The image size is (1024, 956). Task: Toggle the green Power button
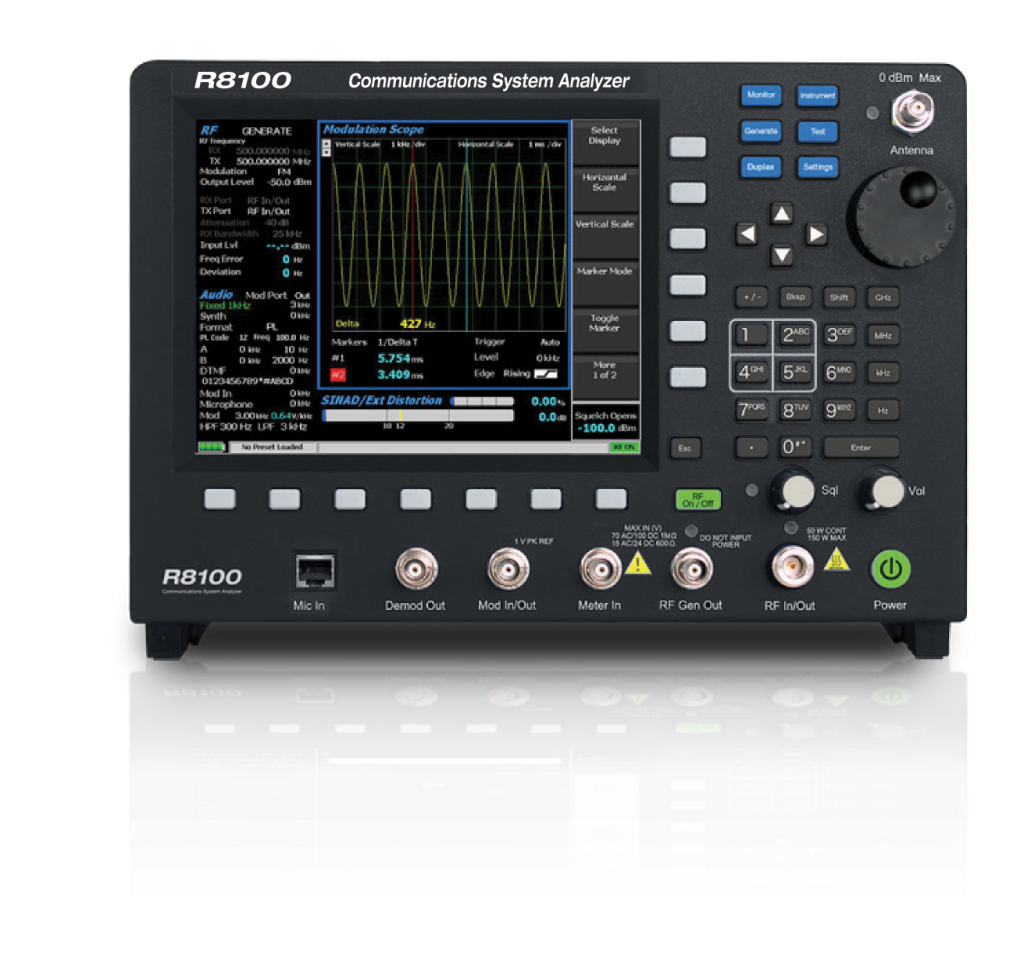pyautogui.click(x=891, y=569)
